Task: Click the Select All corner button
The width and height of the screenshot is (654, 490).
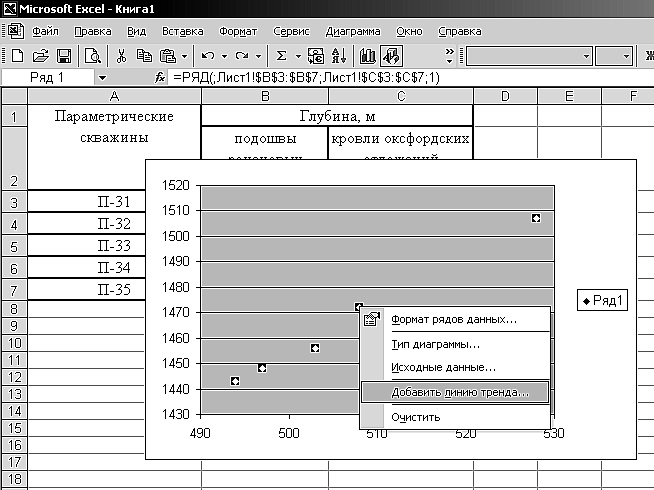Action: click(x=14, y=96)
